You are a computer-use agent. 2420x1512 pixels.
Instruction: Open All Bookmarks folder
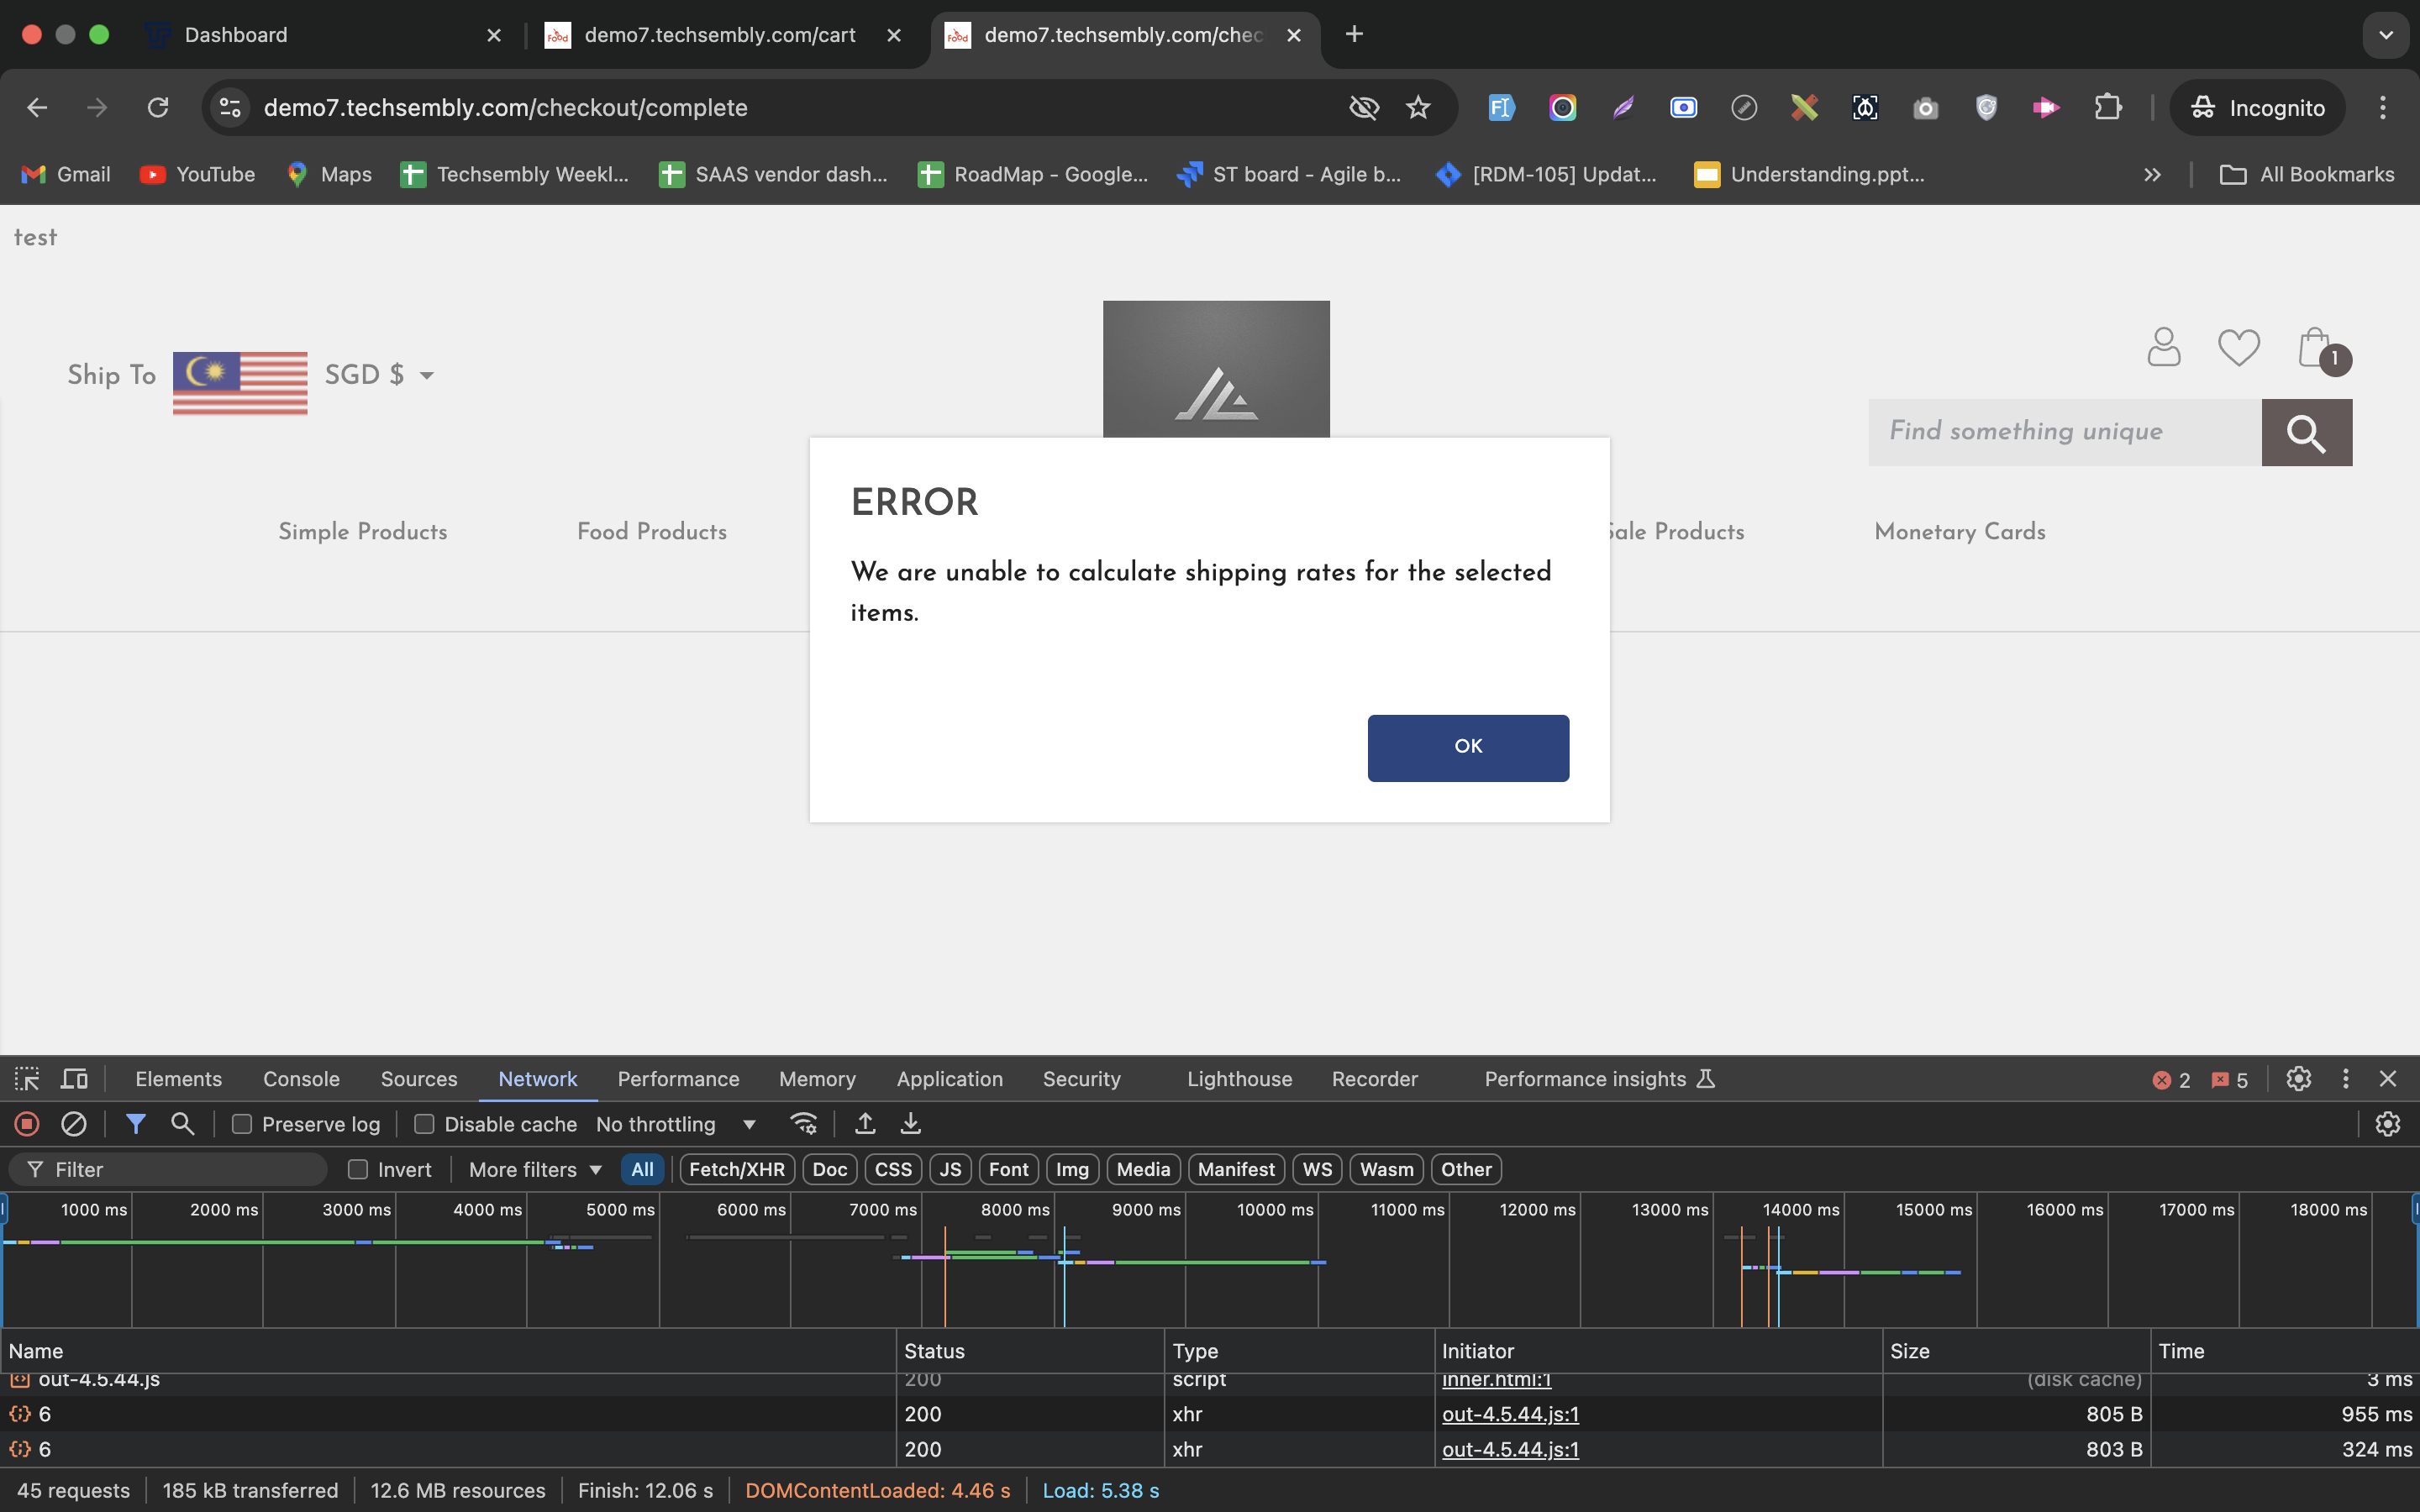pos(2307,175)
